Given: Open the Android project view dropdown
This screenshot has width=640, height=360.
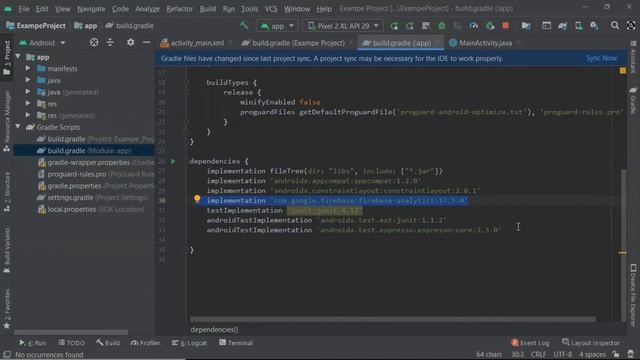Looking at the screenshot, I should pyautogui.click(x=42, y=42).
